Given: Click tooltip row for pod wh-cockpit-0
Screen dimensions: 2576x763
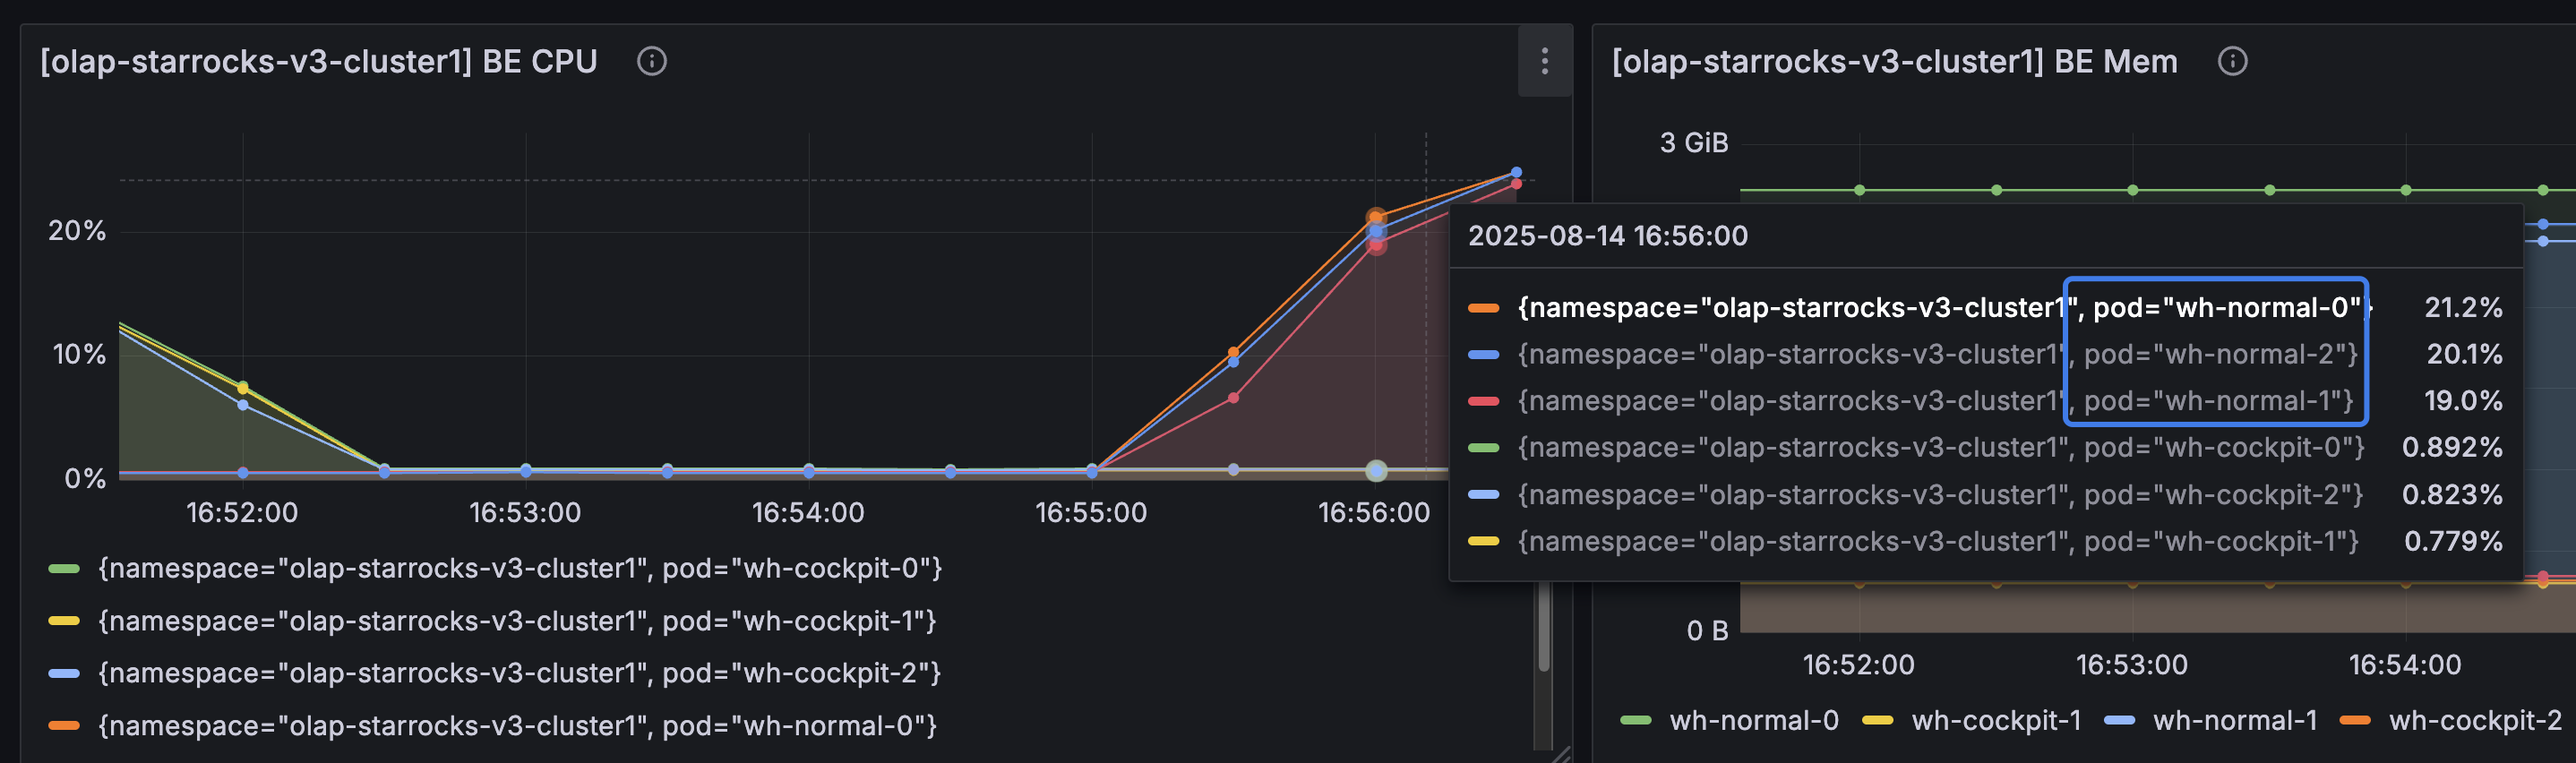Looking at the screenshot, I should click(x=1985, y=447).
